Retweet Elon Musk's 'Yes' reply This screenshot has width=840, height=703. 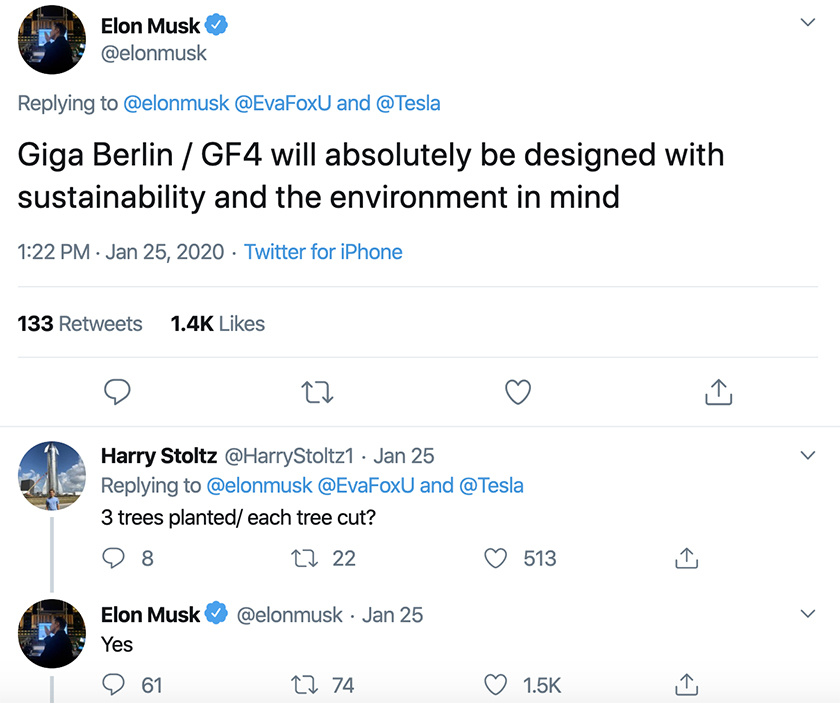pos(302,685)
